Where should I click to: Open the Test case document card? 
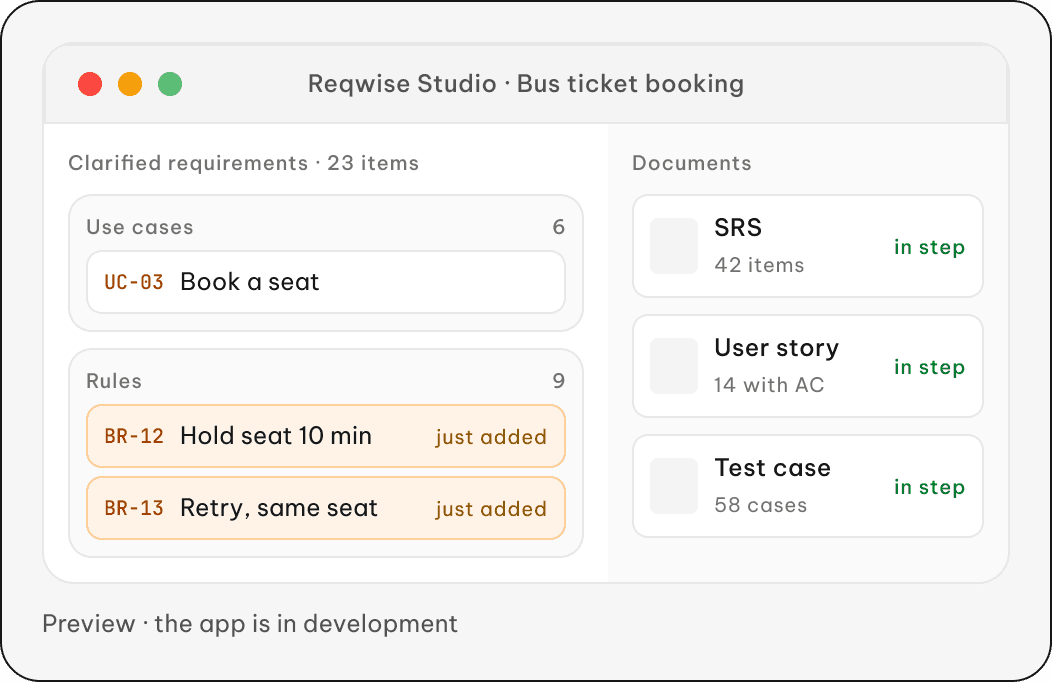(x=808, y=486)
